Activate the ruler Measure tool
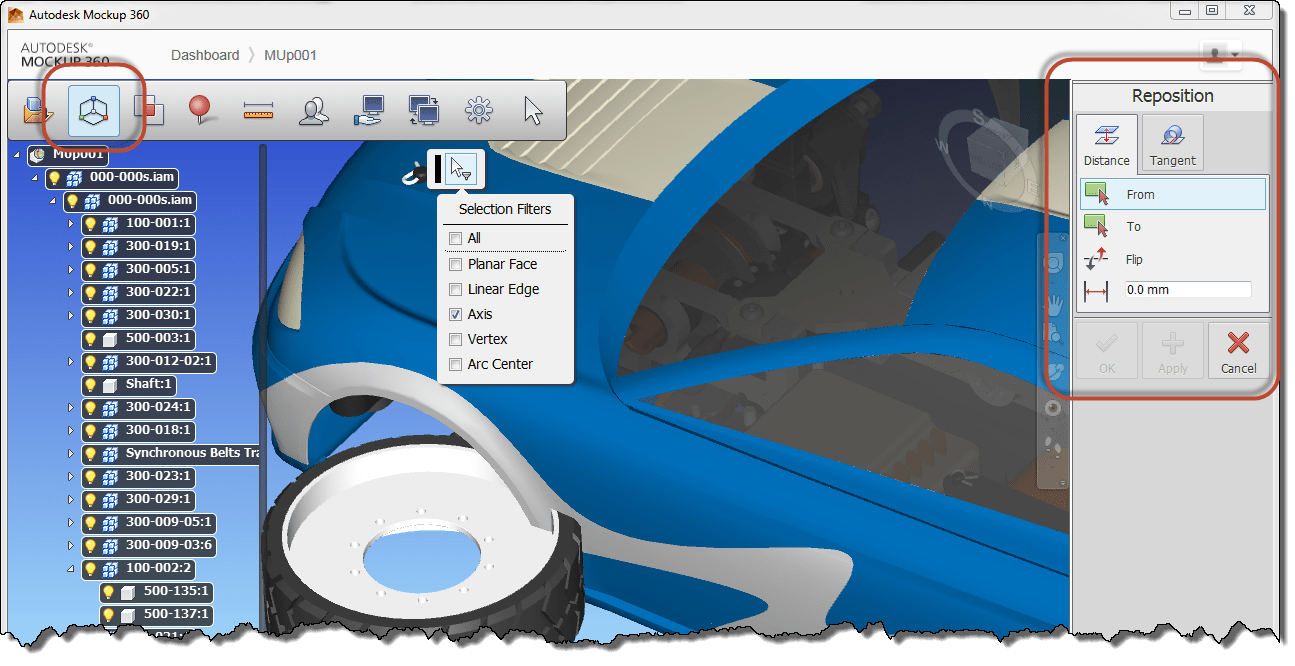Image resolution: width=1295 pixels, height=666 pixels. point(257,110)
